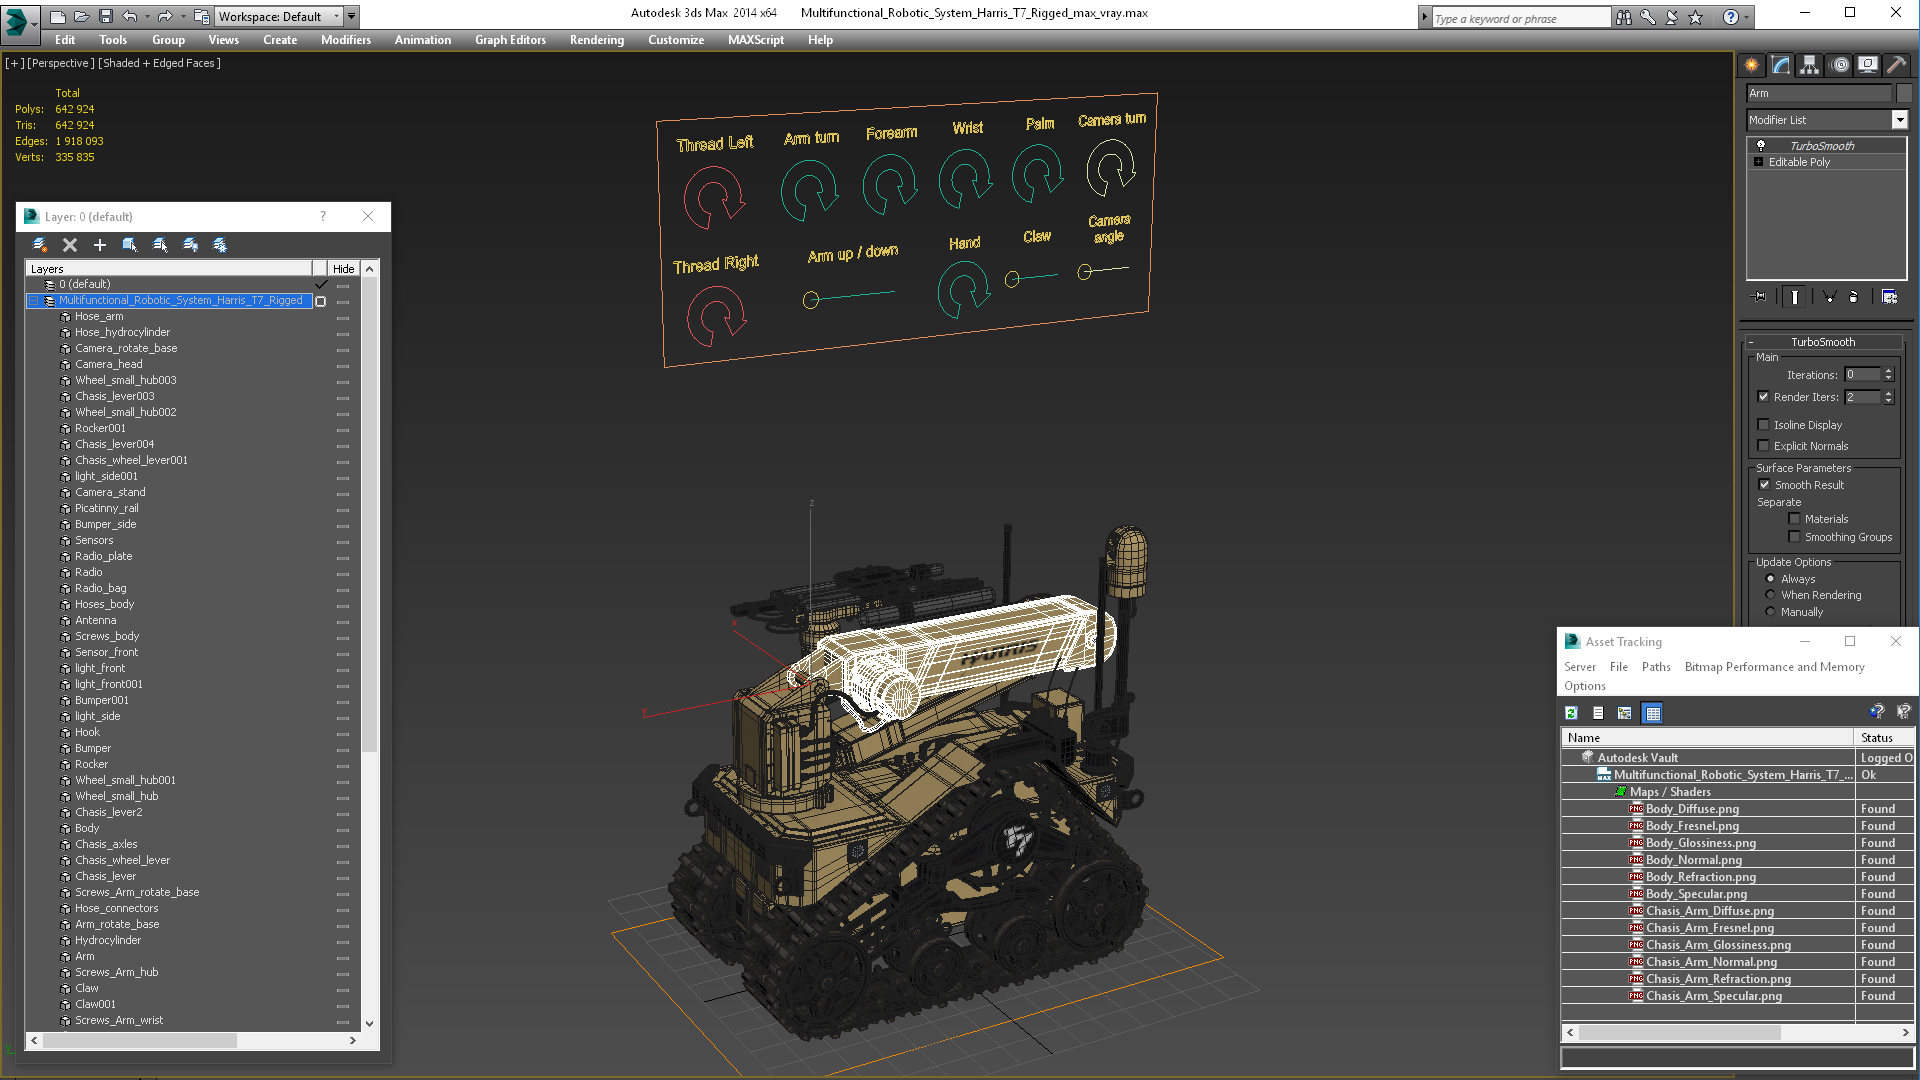This screenshot has width=1920, height=1080.
Task: Open the Modifier List dropdown
Action: coord(1899,120)
